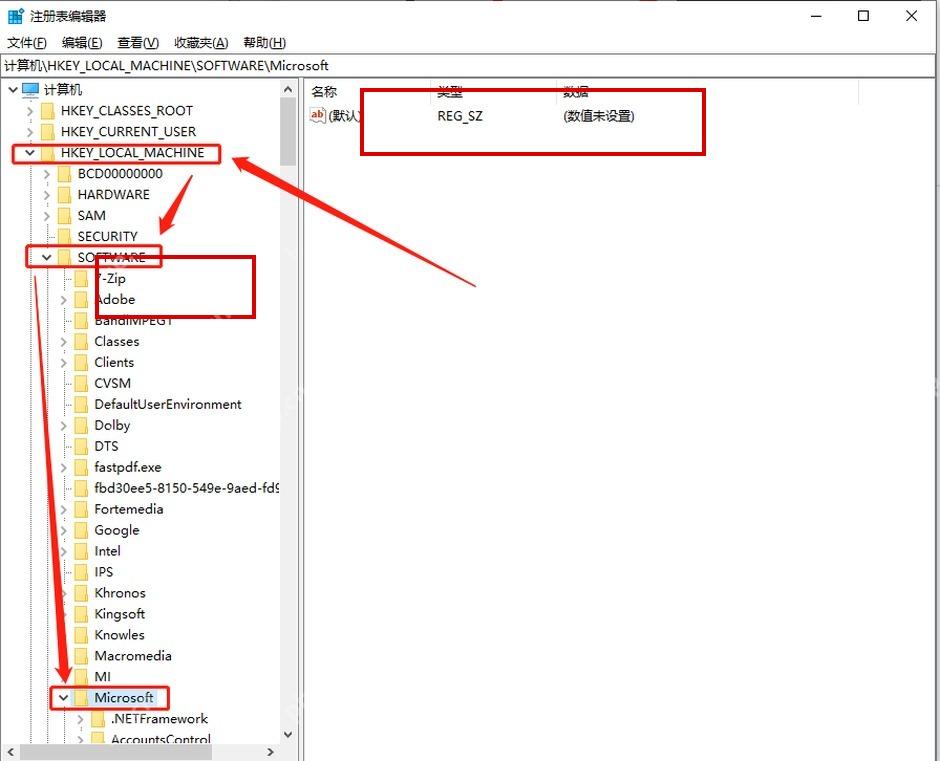The image size is (940, 761).
Task: Click the fastpdf.exe folder icon
Action: tap(81, 467)
